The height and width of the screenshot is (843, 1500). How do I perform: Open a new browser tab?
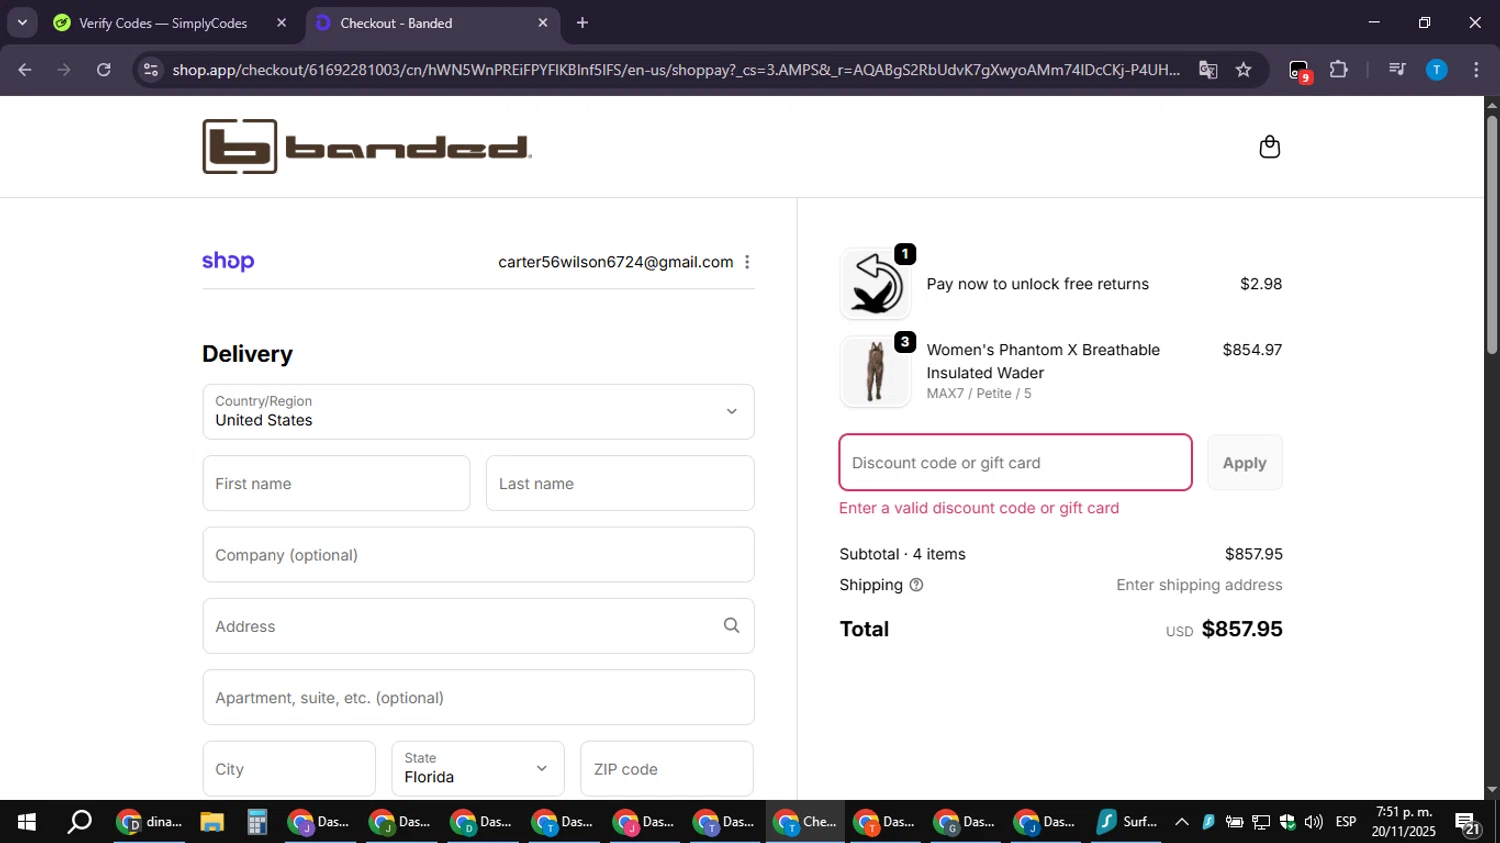click(582, 22)
